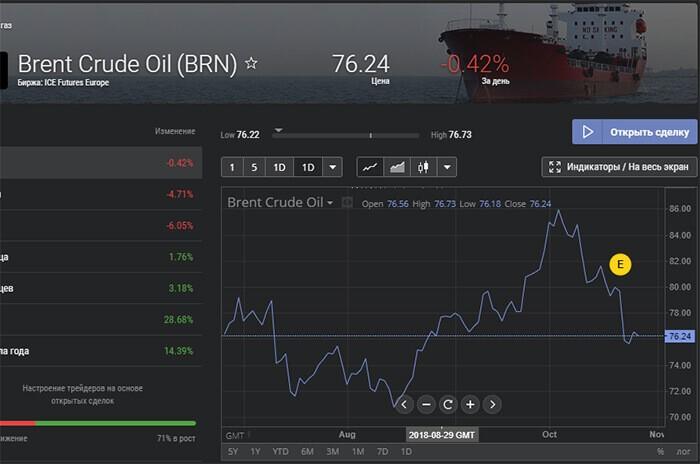Switch to the YTD range tab
The height and width of the screenshot is (464, 700).
[x=281, y=452]
